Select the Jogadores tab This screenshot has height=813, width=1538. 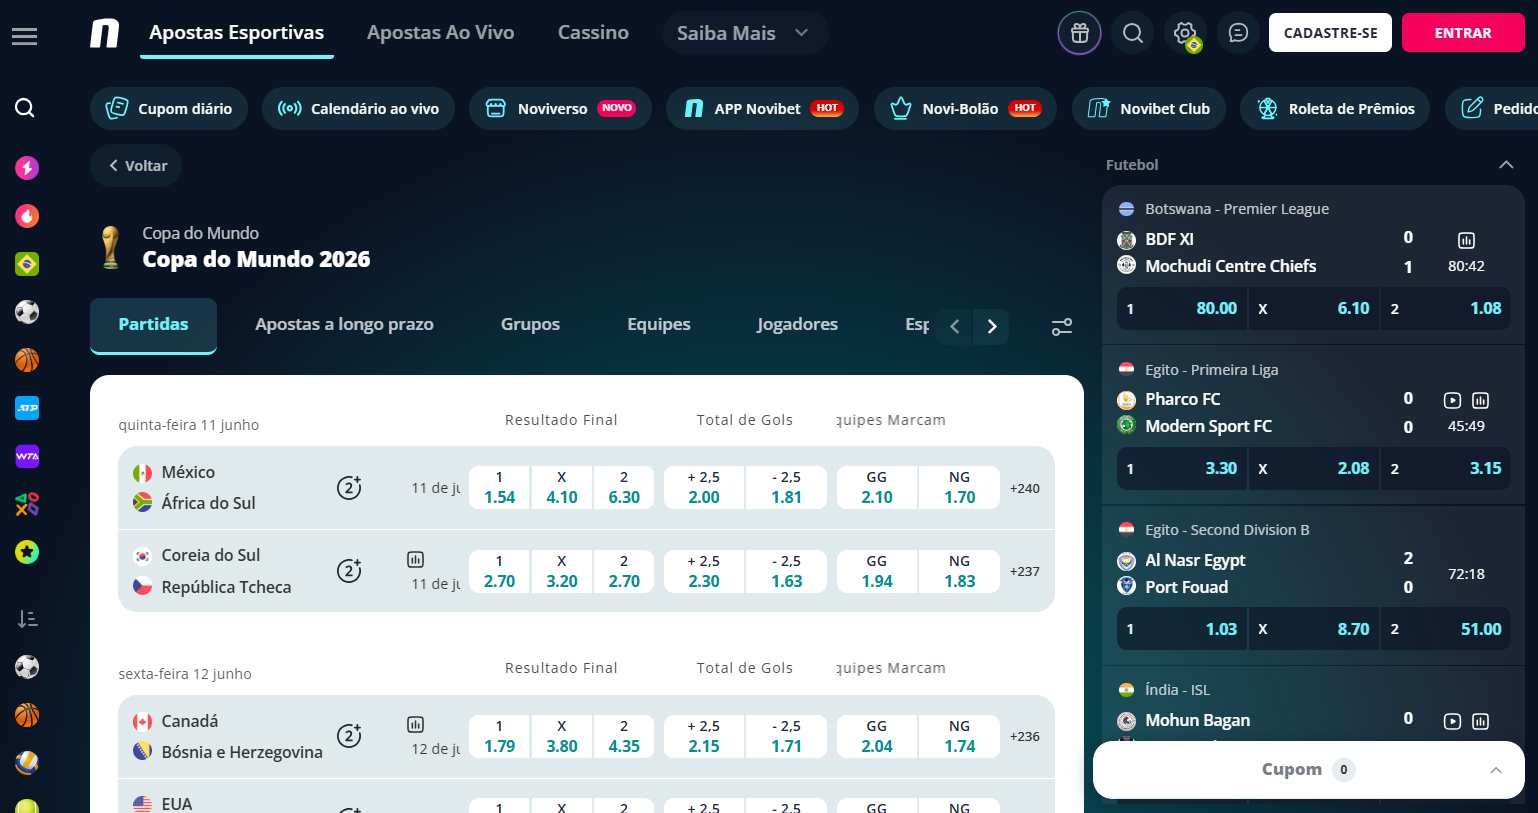pos(797,325)
